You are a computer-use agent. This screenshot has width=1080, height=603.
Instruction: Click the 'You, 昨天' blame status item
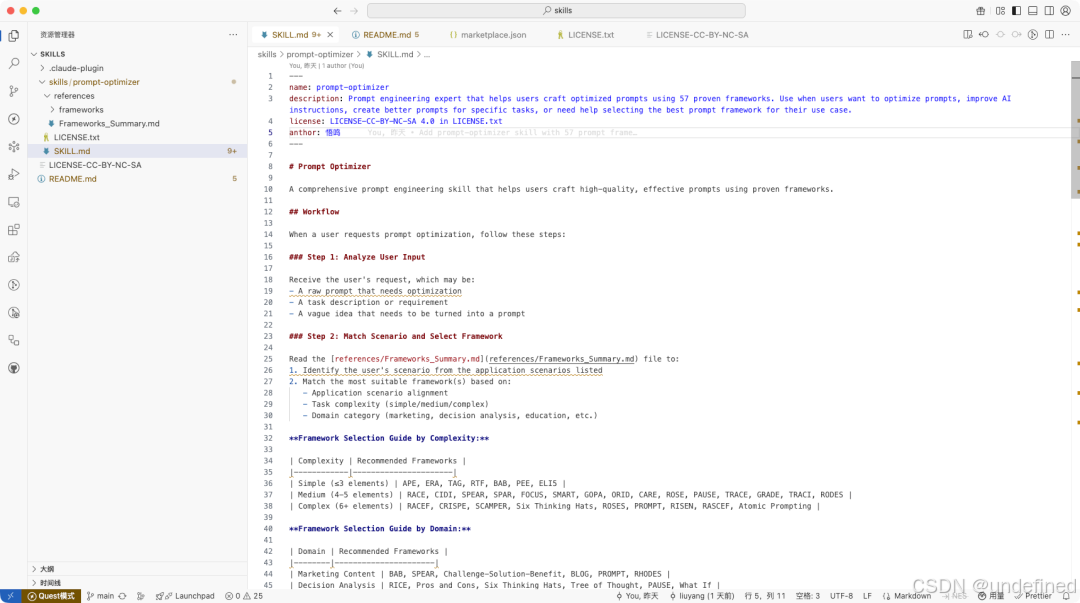tap(637, 596)
